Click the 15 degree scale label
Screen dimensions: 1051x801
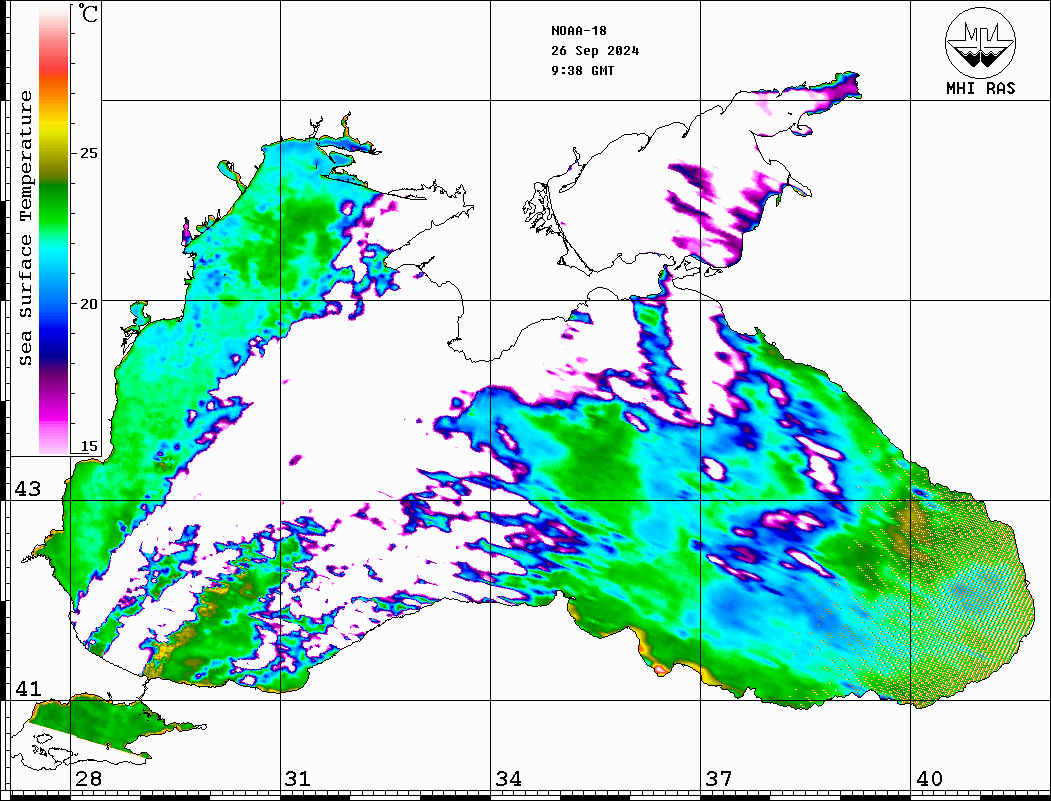pos(88,446)
